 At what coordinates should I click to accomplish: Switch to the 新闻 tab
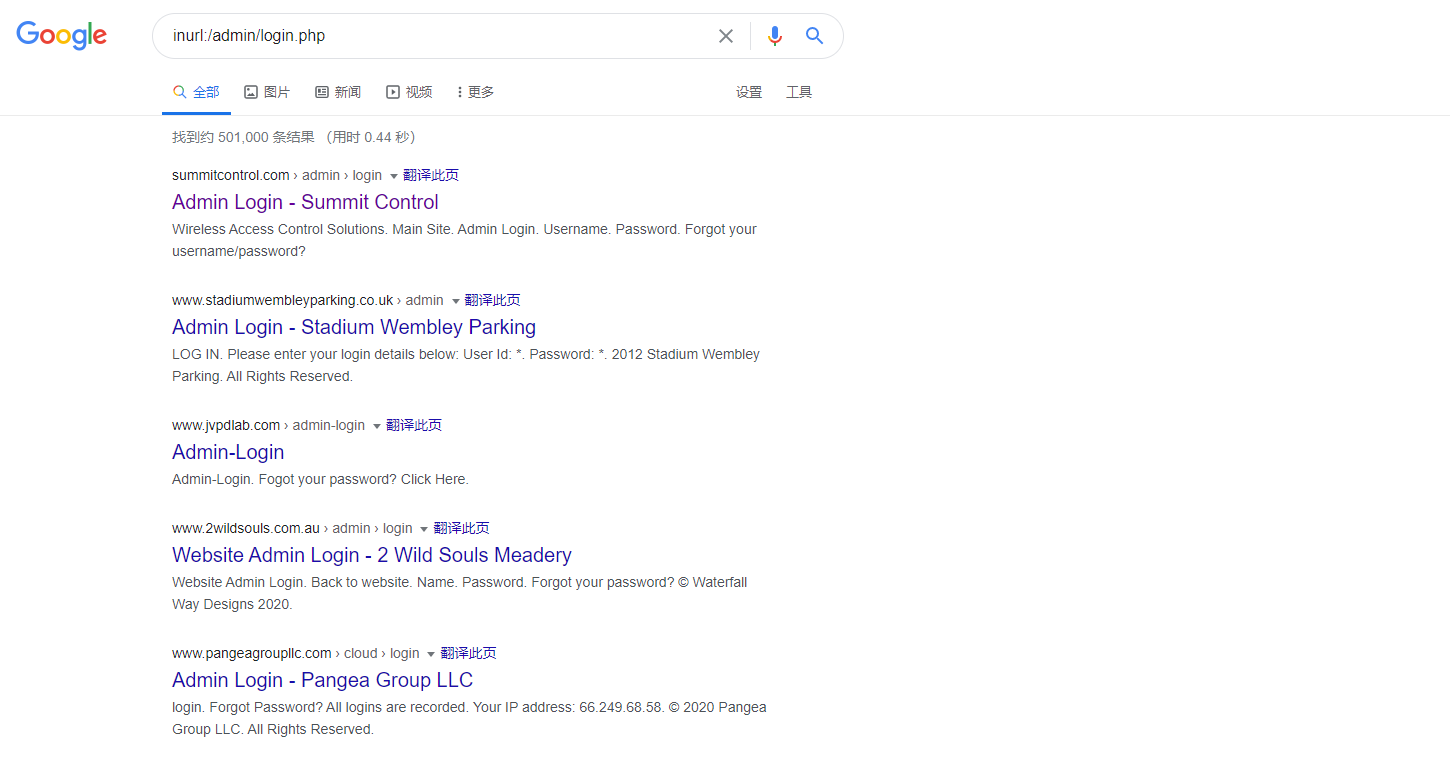pyautogui.click(x=338, y=92)
